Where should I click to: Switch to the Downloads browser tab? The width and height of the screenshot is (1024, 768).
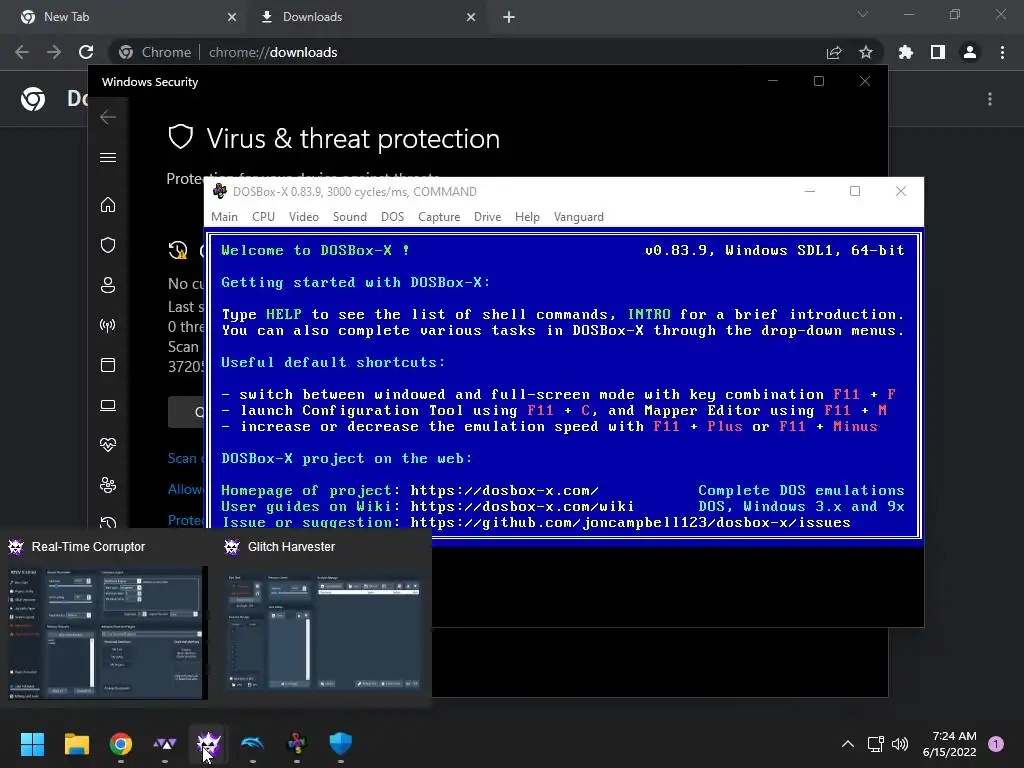pyautogui.click(x=367, y=17)
